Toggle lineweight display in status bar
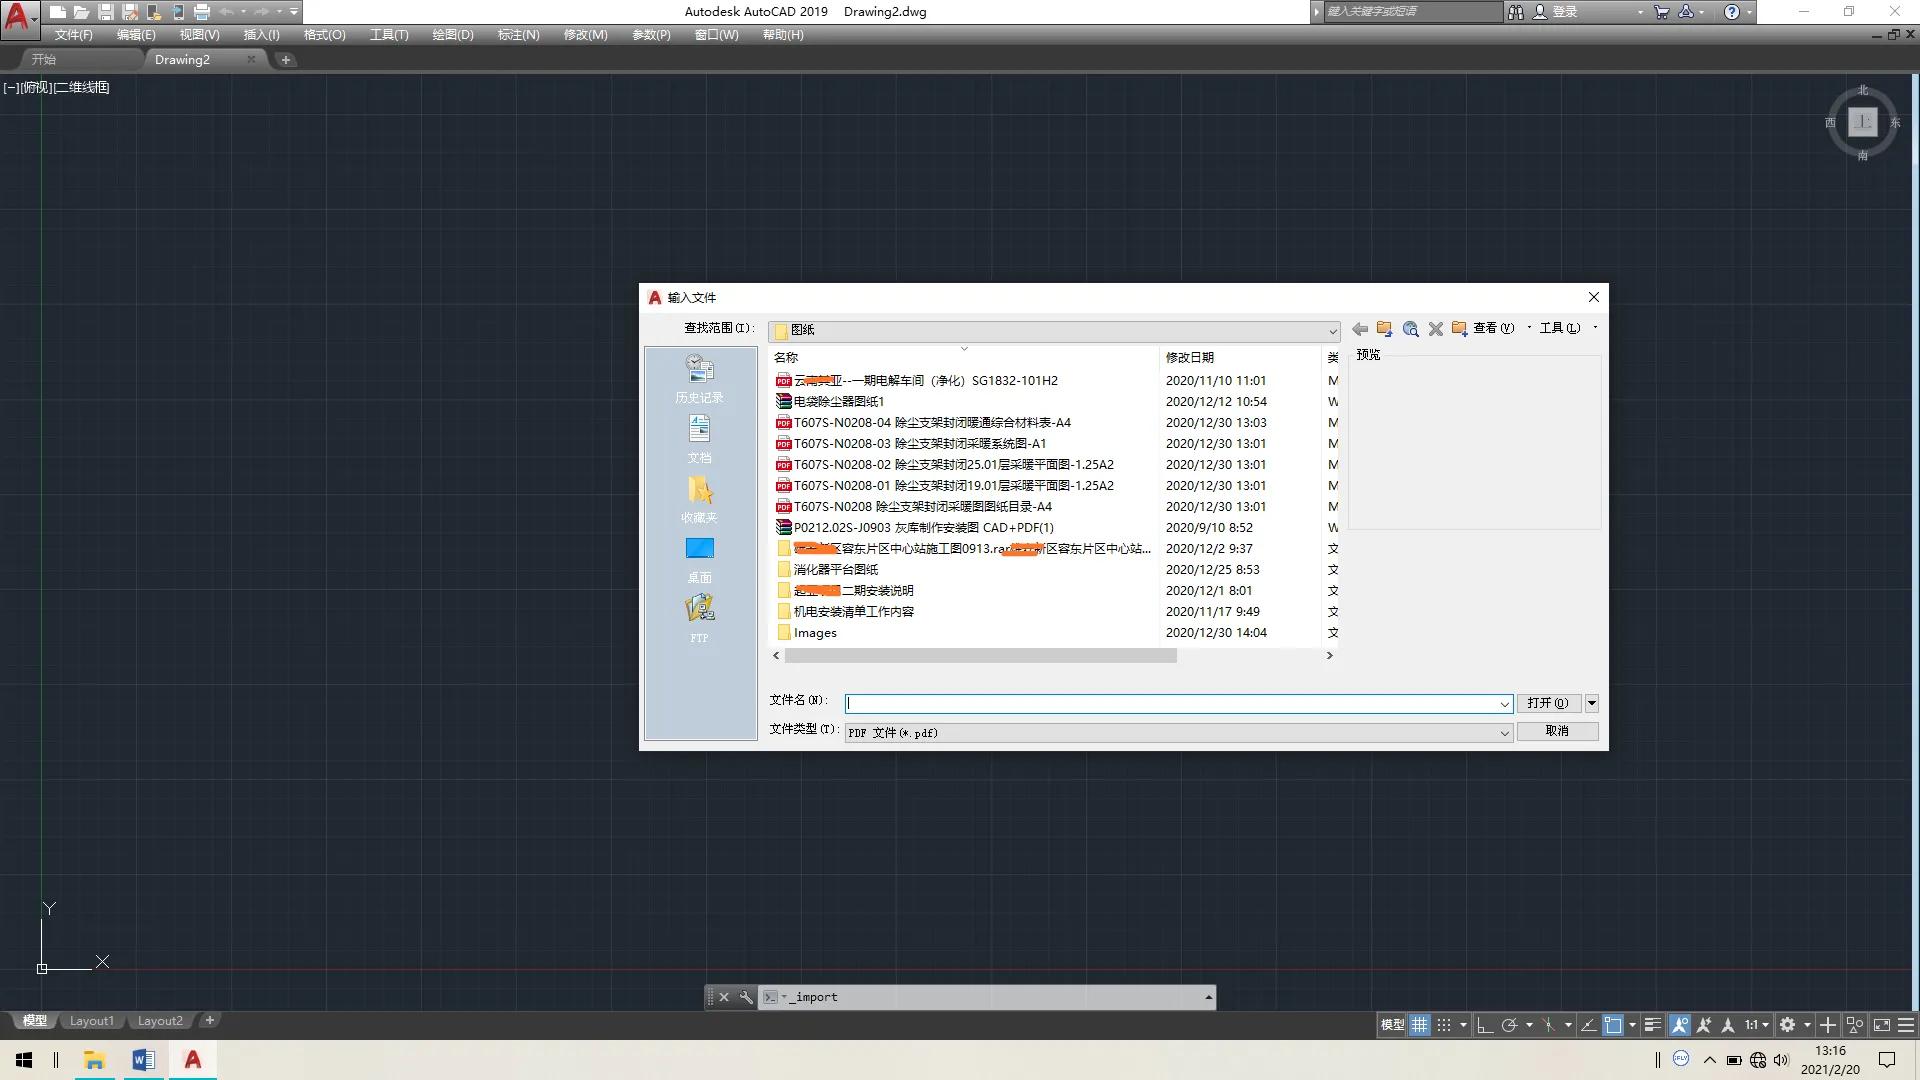1920x1080 pixels. (1653, 1025)
